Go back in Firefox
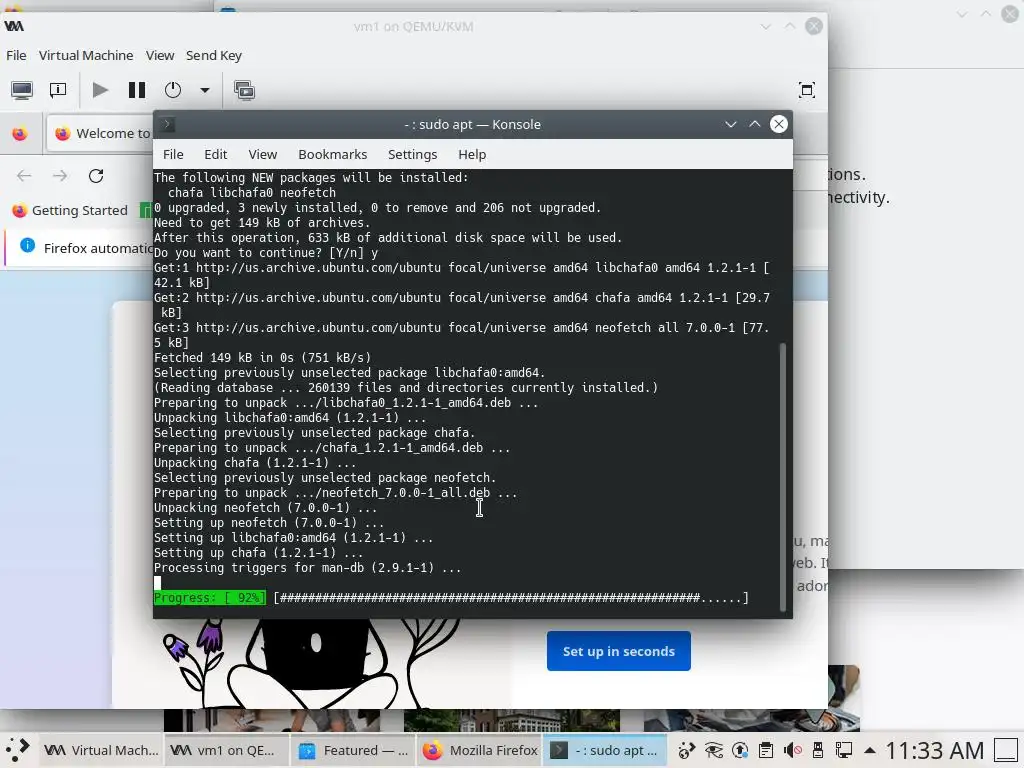 click(x=24, y=176)
